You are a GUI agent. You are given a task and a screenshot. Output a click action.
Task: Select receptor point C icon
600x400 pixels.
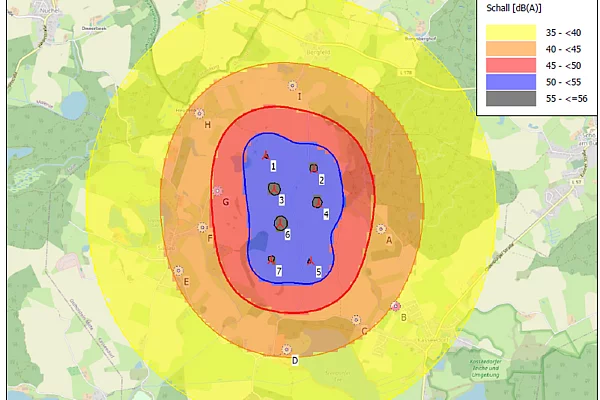click(357, 320)
